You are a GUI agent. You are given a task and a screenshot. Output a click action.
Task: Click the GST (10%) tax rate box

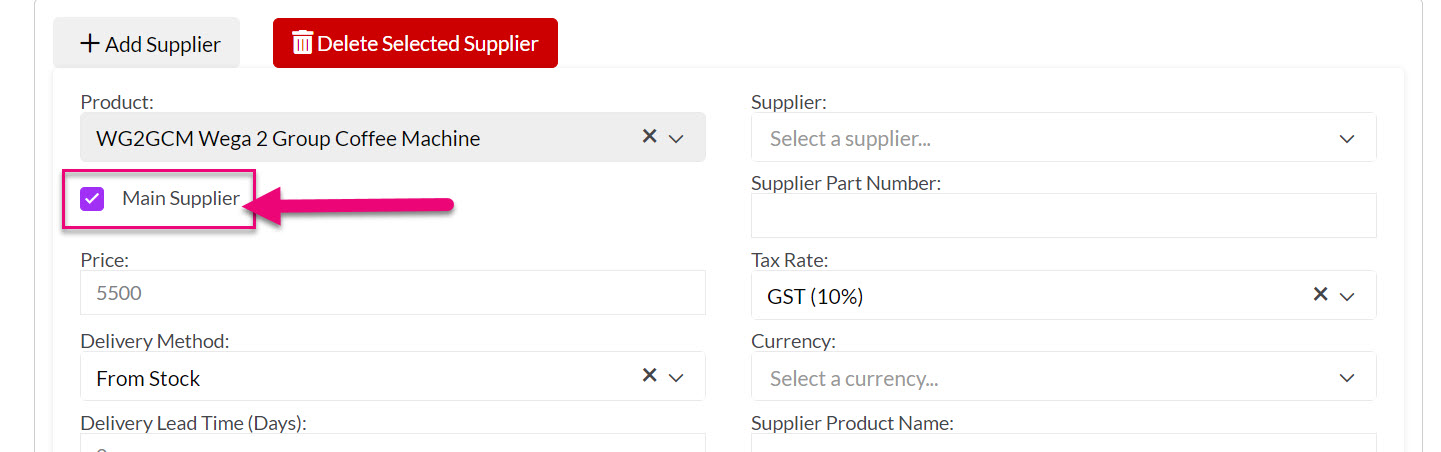pos(1063,295)
